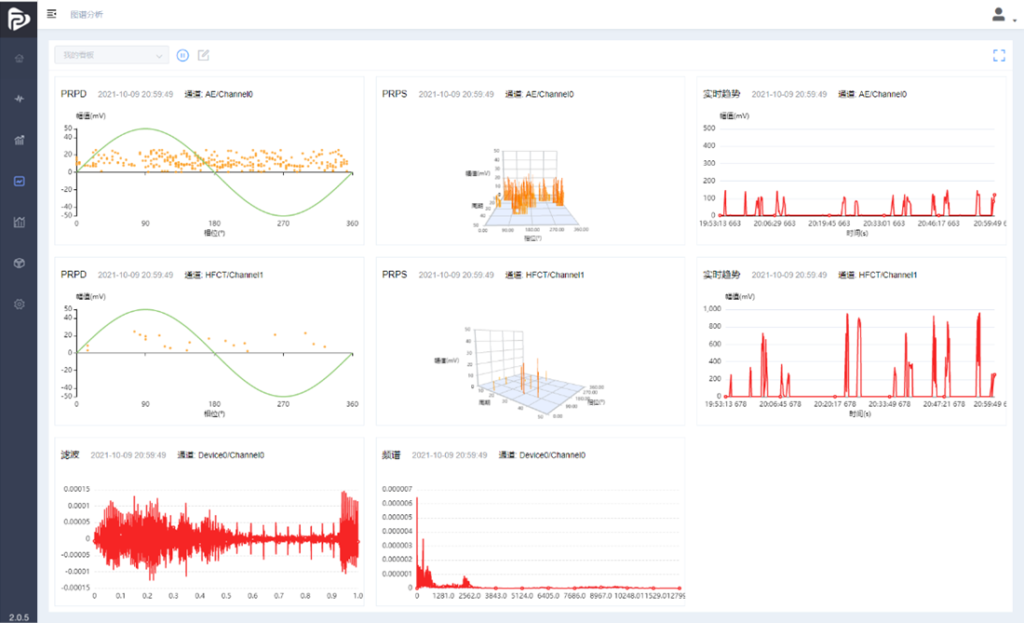Open the area chart icon in sidebar
Viewport: 1024px width, 623px height.
pos(19,222)
